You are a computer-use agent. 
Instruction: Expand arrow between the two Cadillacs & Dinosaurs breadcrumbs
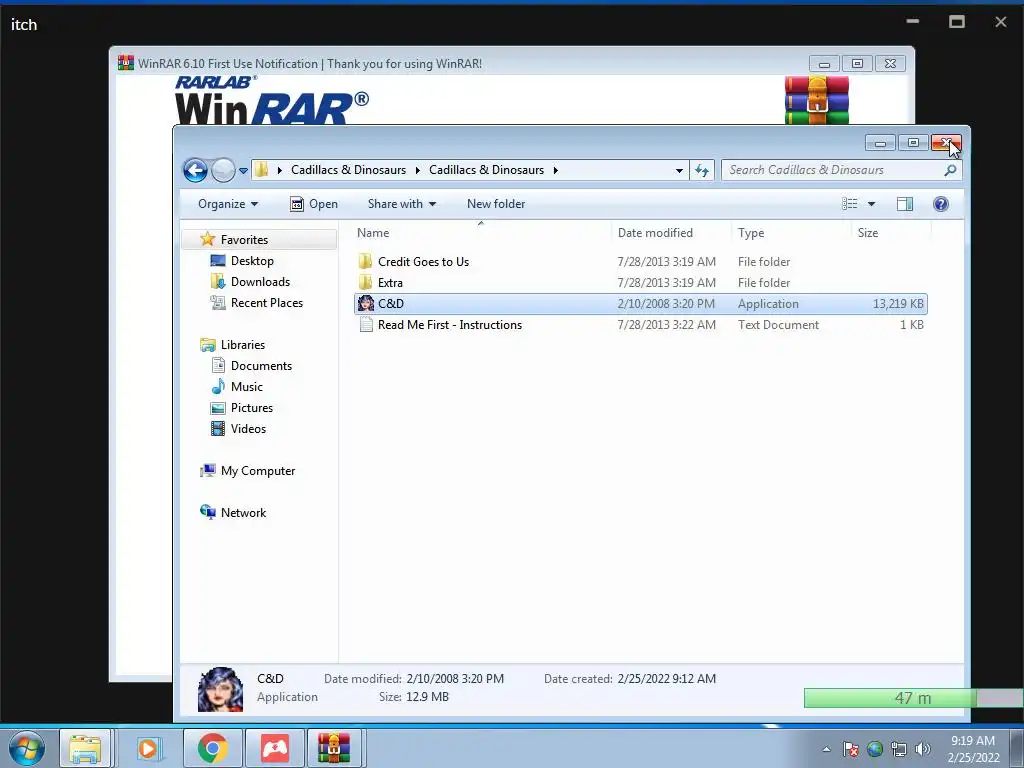417,170
